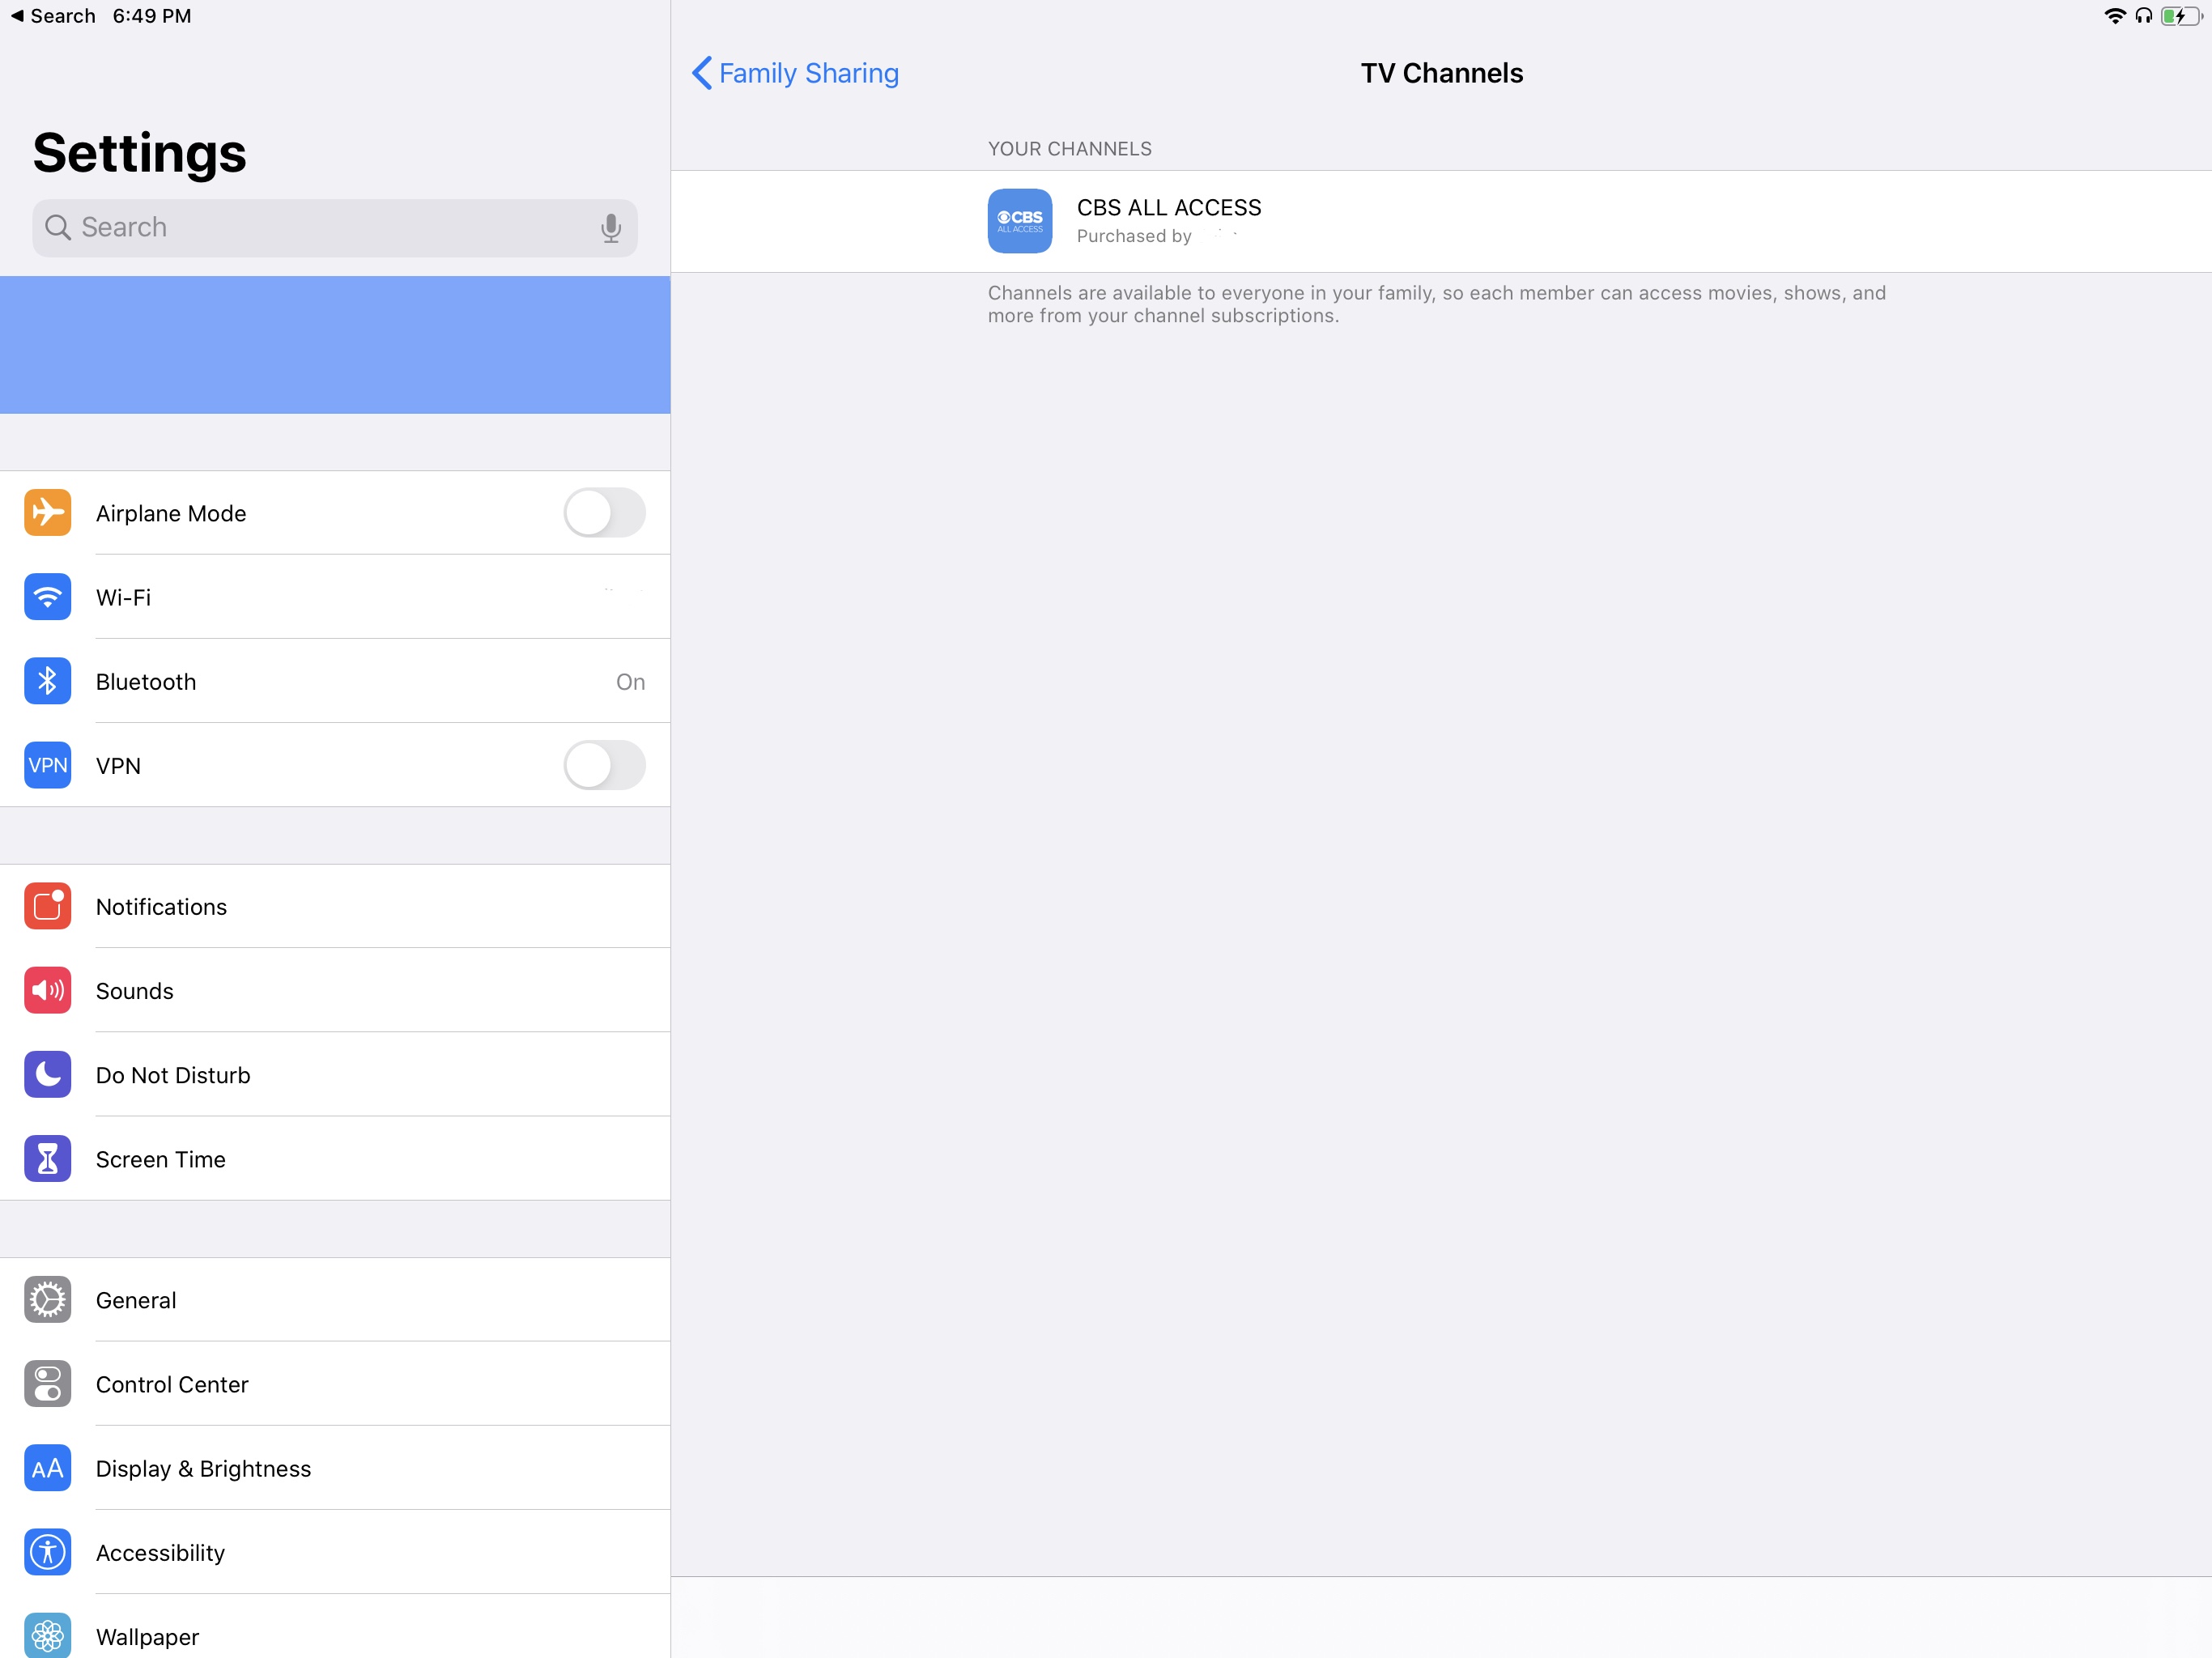The image size is (2212, 1658).
Task: Click the Notifications red icon
Action: tap(47, 906)
